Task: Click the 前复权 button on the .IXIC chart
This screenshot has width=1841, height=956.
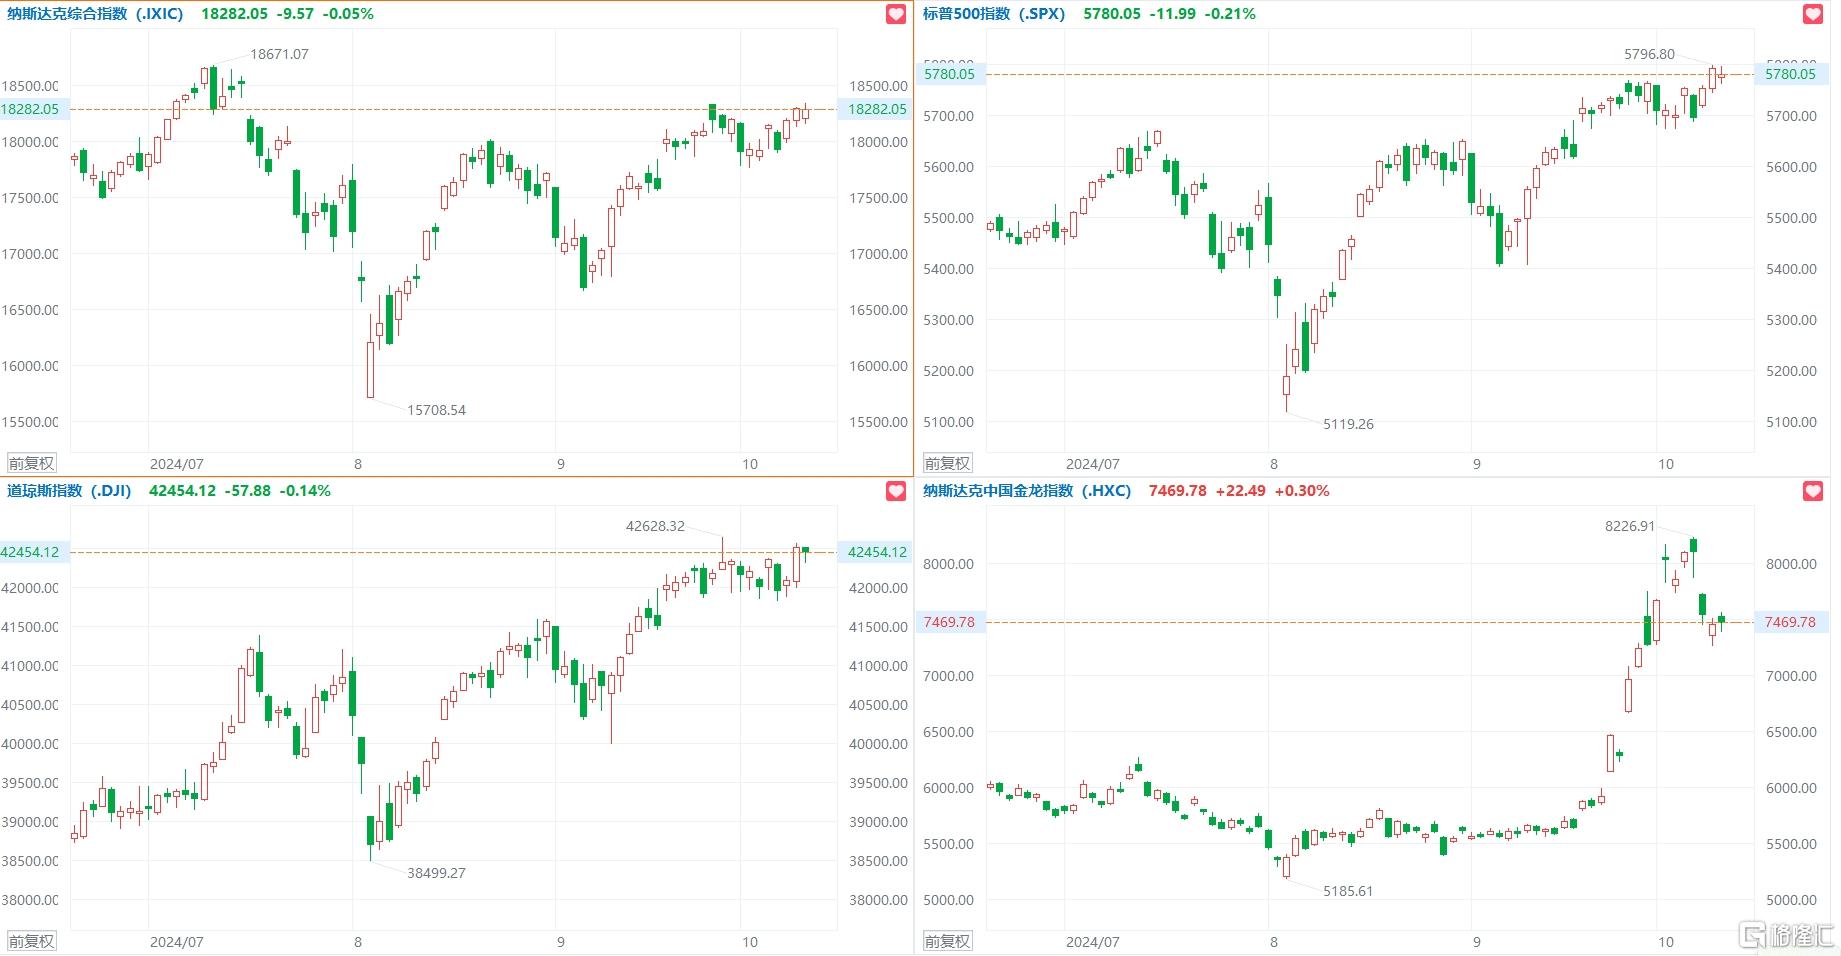Action: pos(32,463)
